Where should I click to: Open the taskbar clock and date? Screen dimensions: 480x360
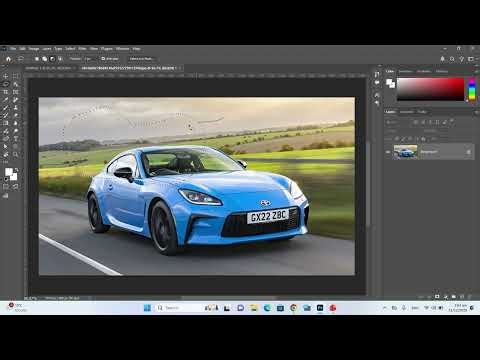[459, 308]
